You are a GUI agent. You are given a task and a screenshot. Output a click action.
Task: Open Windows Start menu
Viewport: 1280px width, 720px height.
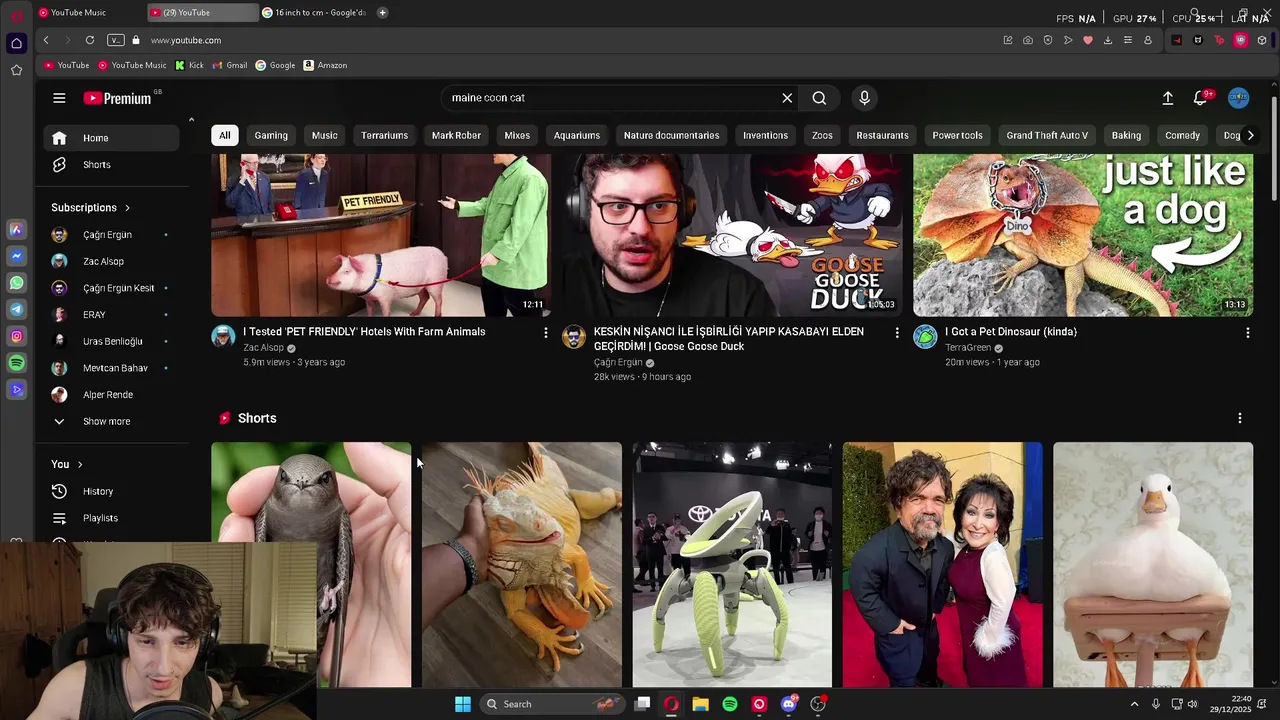point(463,704)
